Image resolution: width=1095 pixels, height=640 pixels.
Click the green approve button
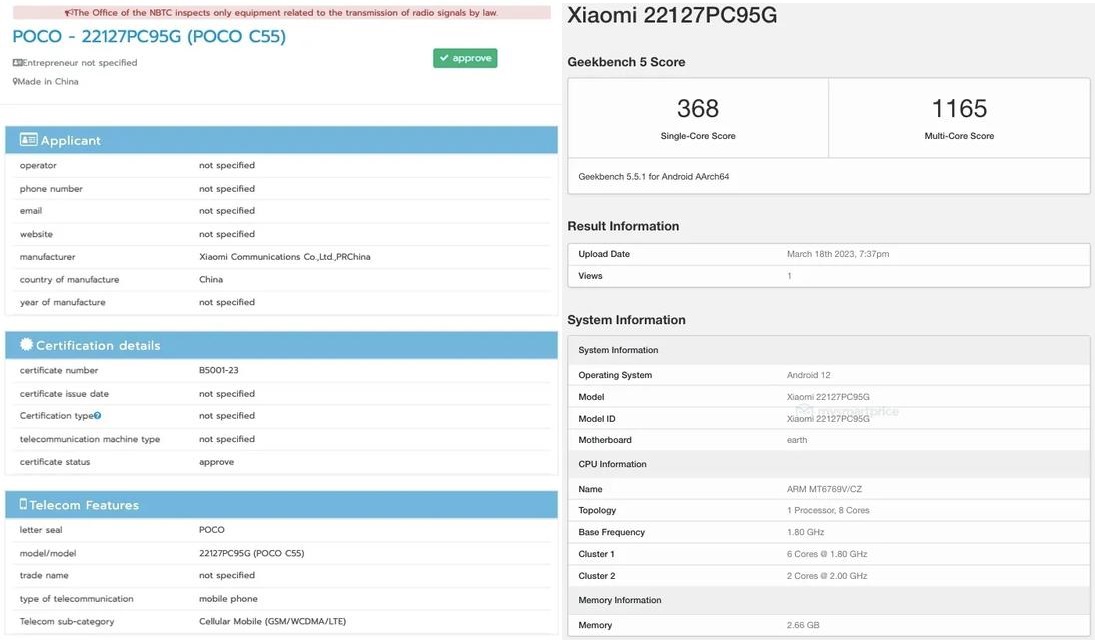coord(465,58)
